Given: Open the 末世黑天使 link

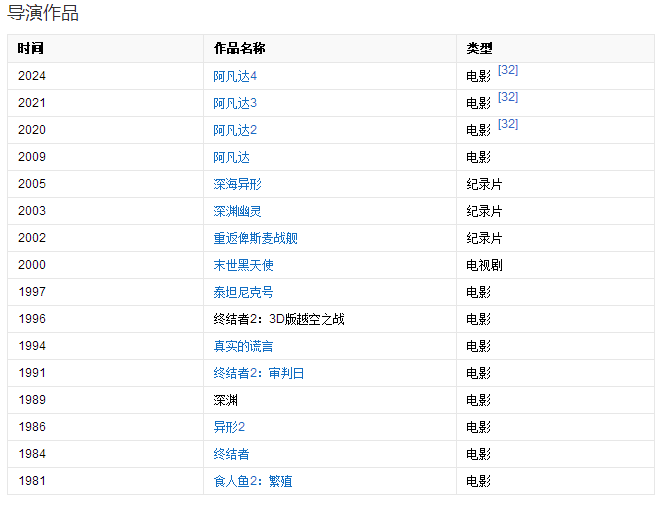Looking at the screenshot, I should click(x=243, y=265).
